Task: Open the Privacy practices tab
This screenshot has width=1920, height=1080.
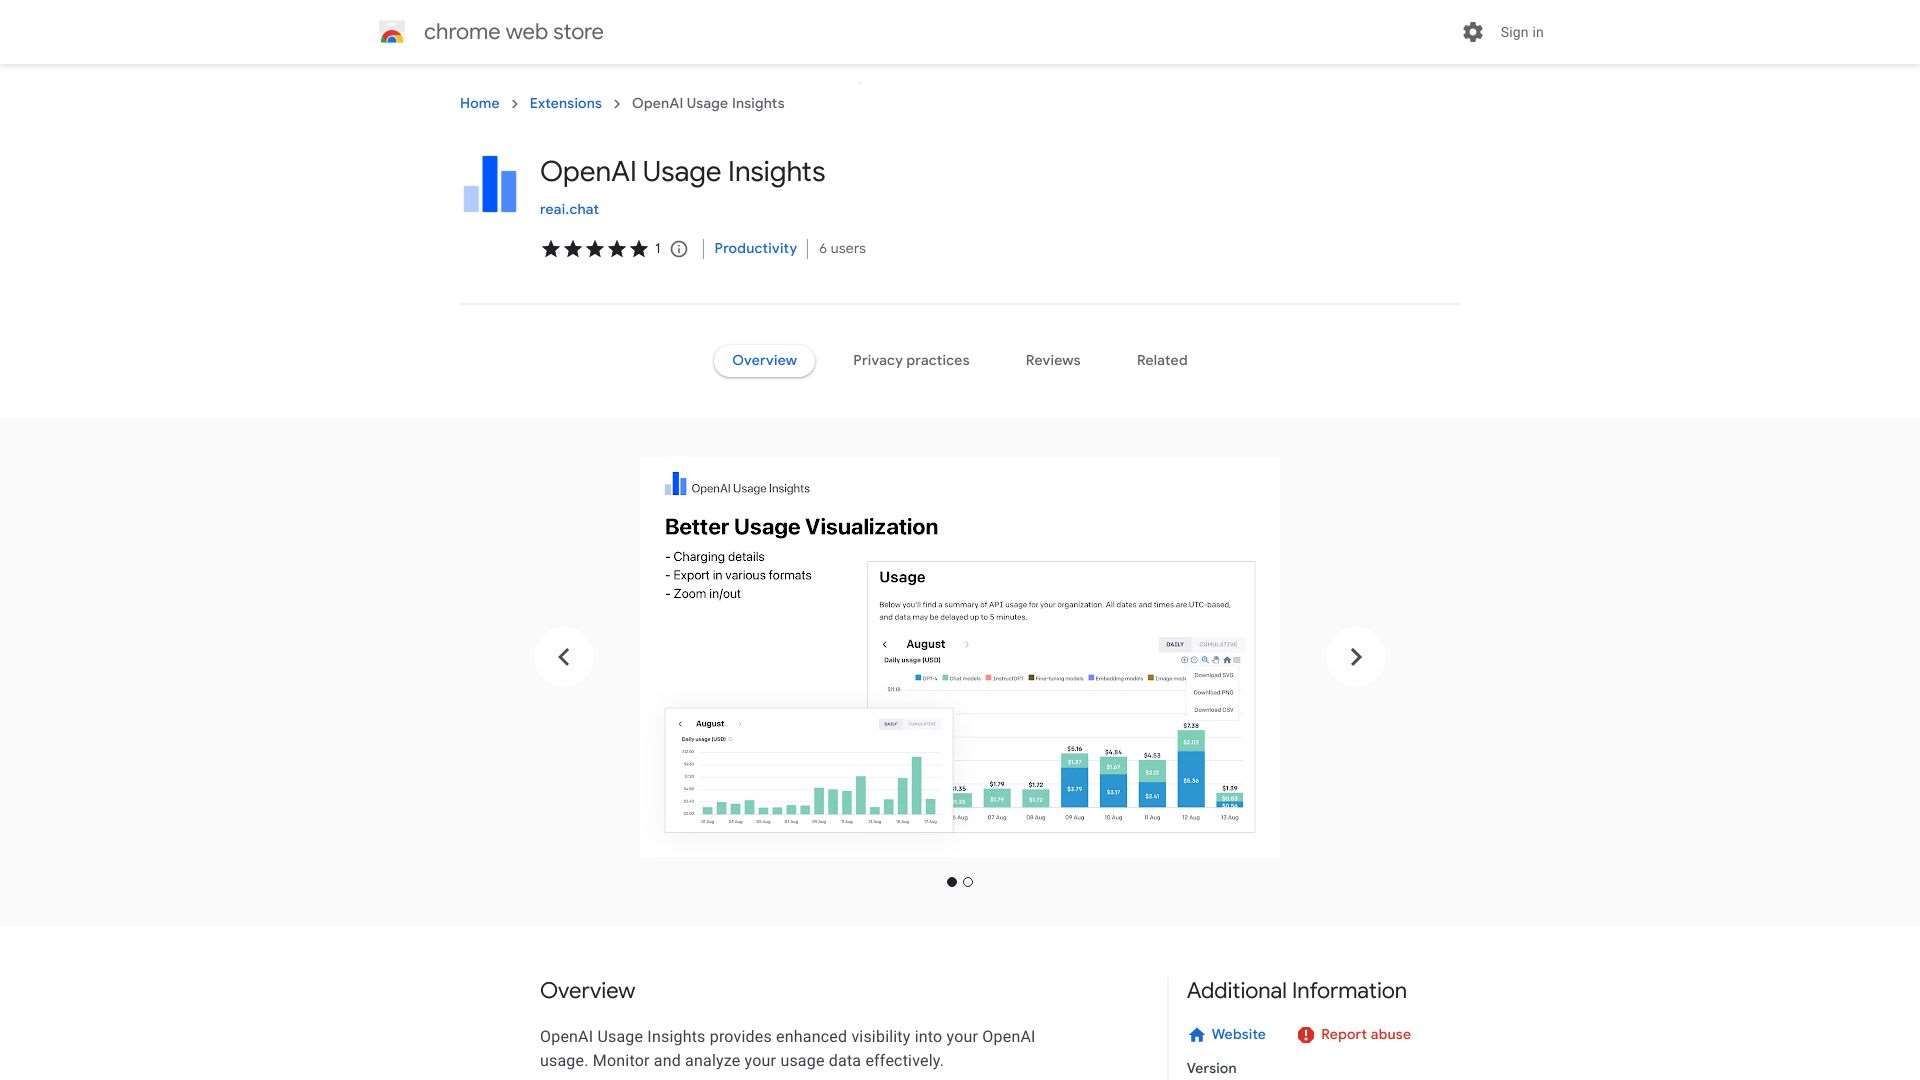Action: point(911,360)
